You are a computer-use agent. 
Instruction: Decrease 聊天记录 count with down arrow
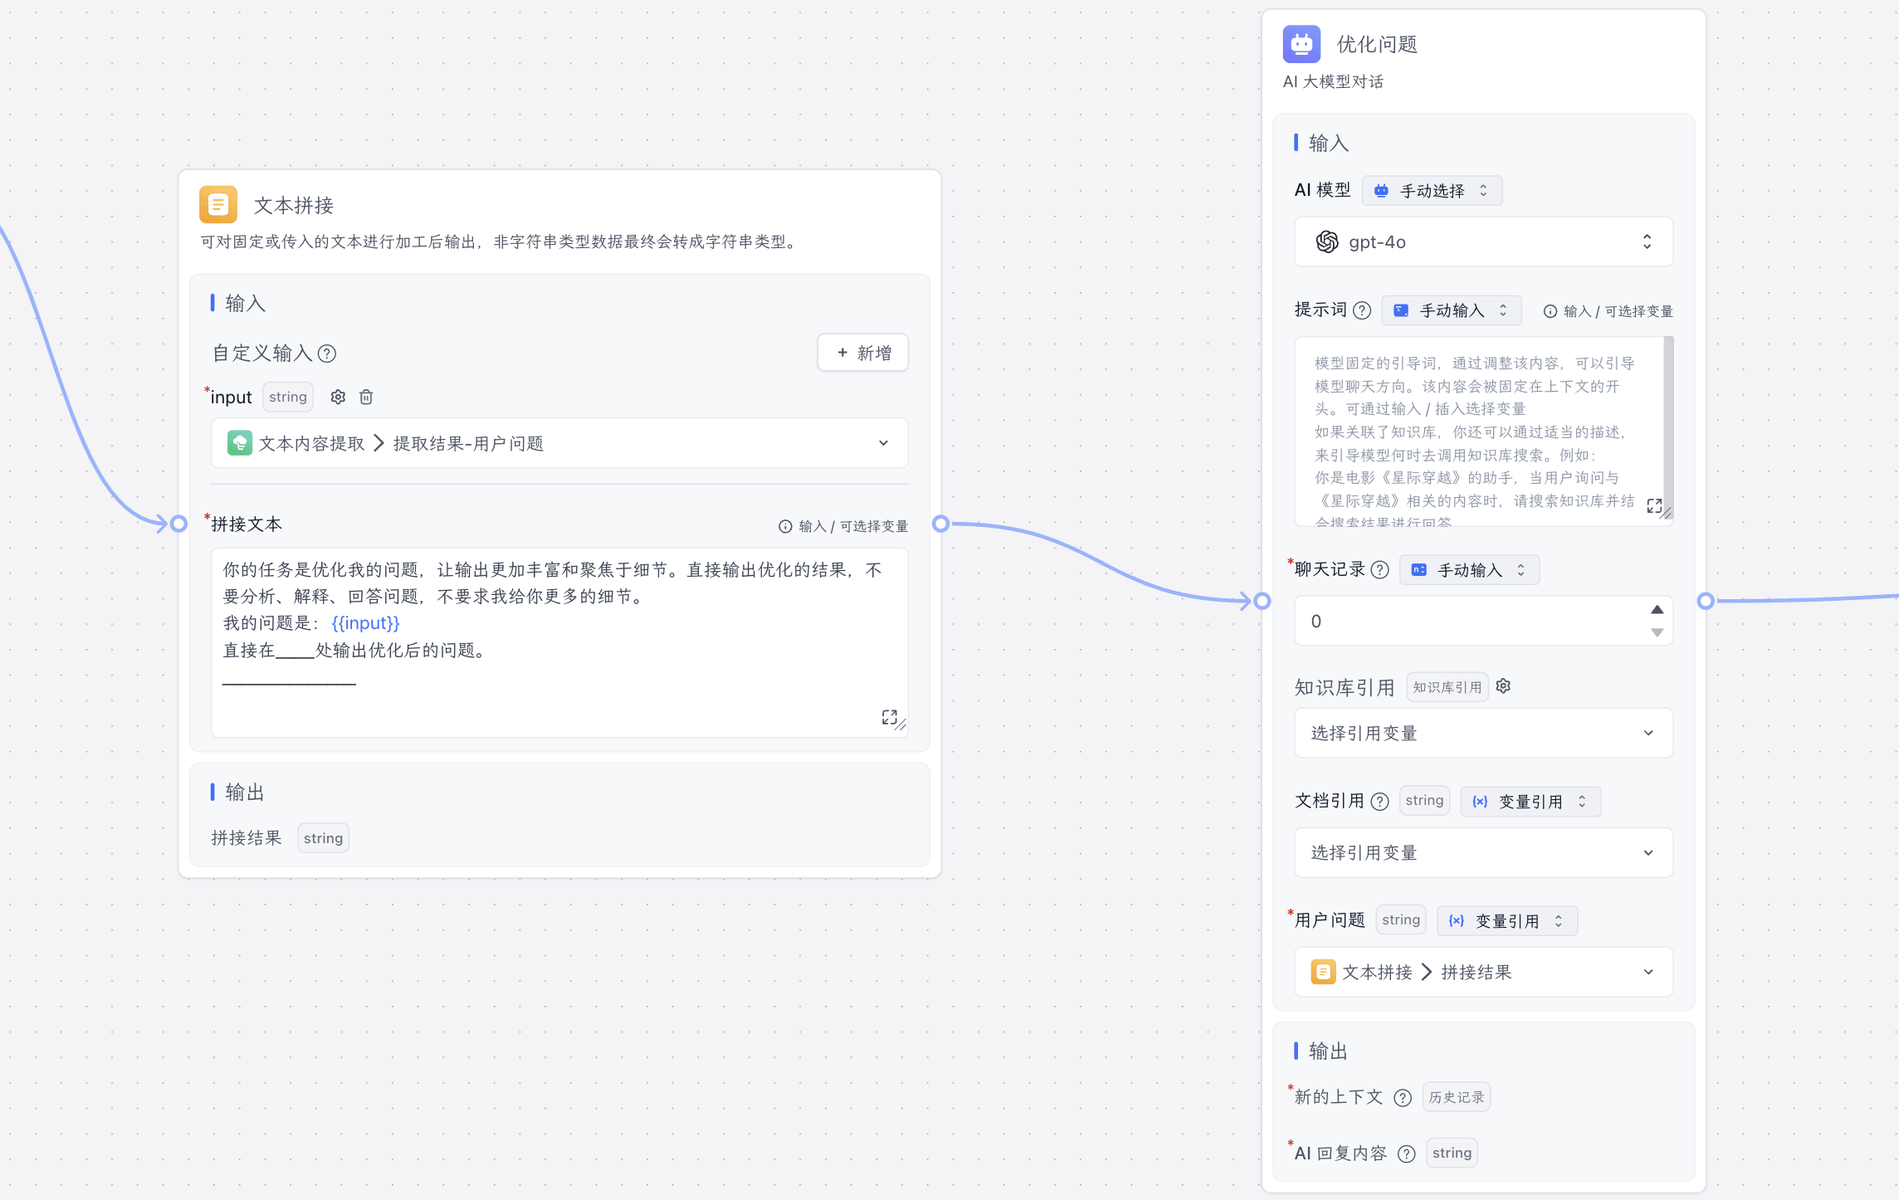1657,633
